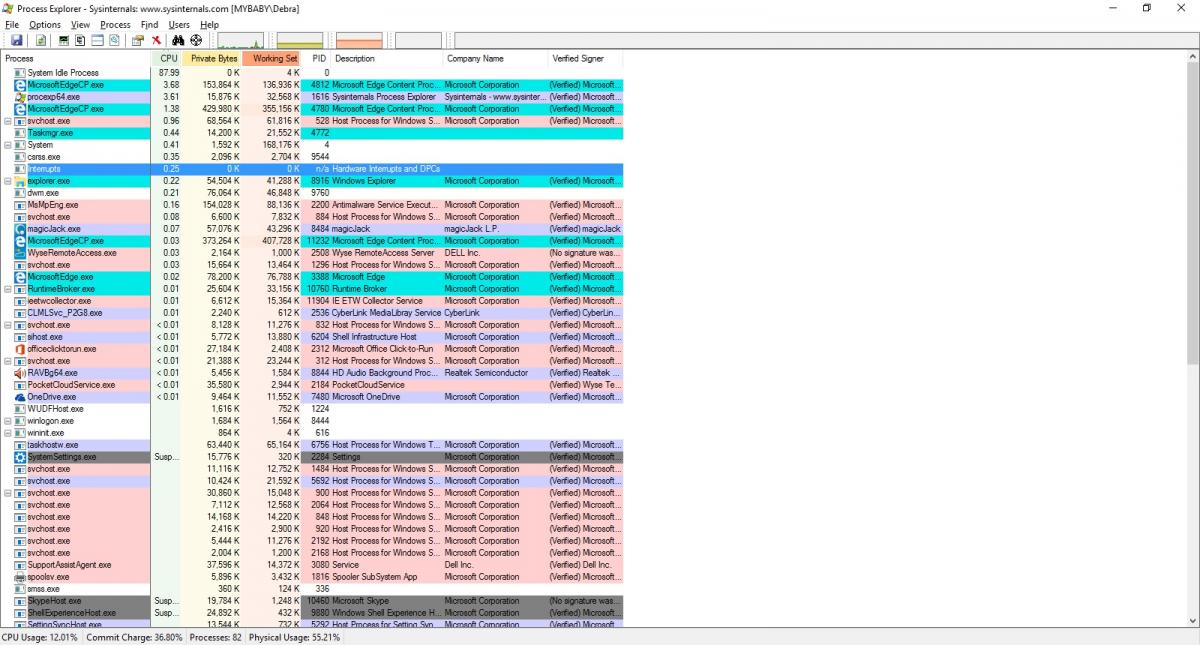The image size is (1200, 645).
Task: Open the Users menu
Action: [x=179, y=24]
